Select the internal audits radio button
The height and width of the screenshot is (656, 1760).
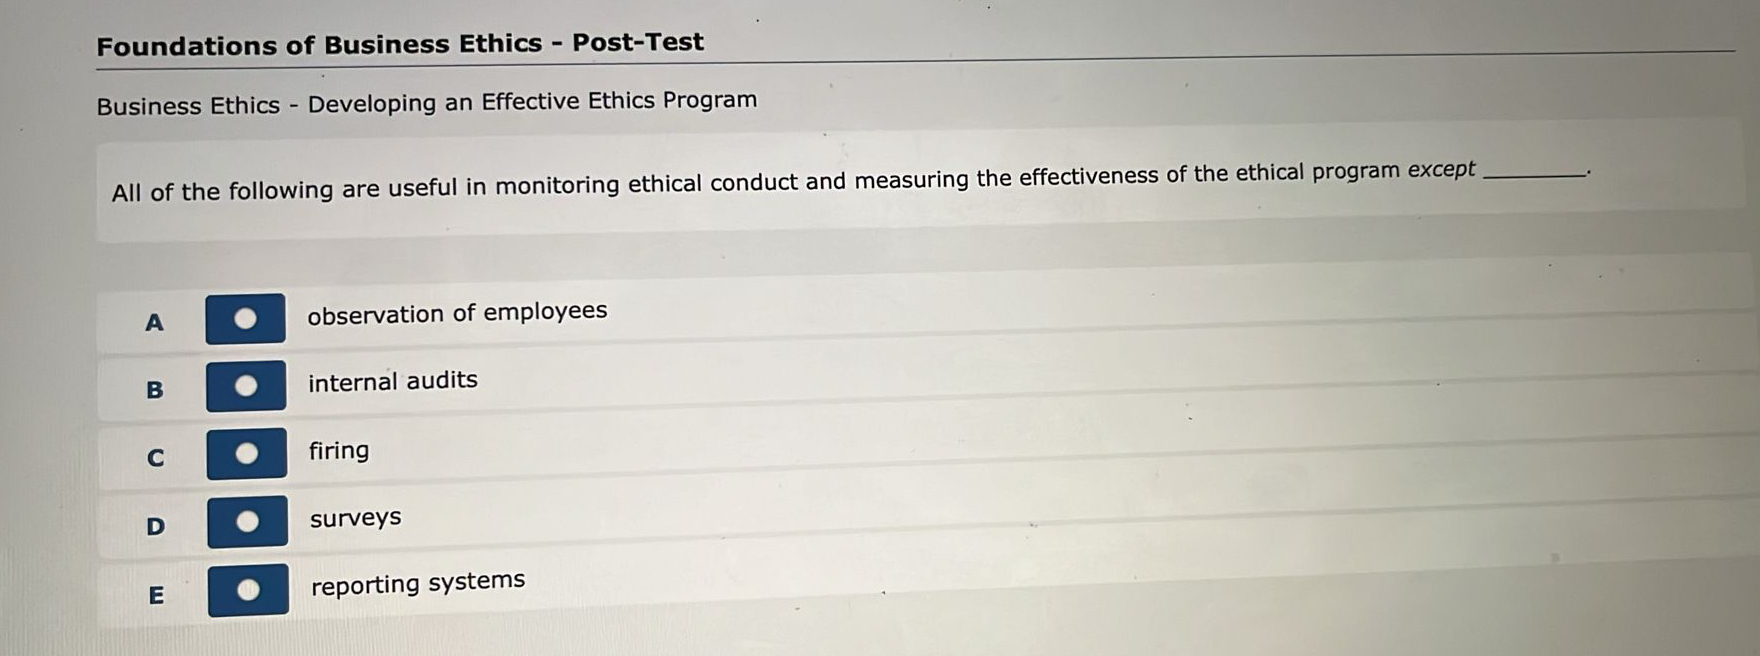pyautogui.click(x=245, y=386)
